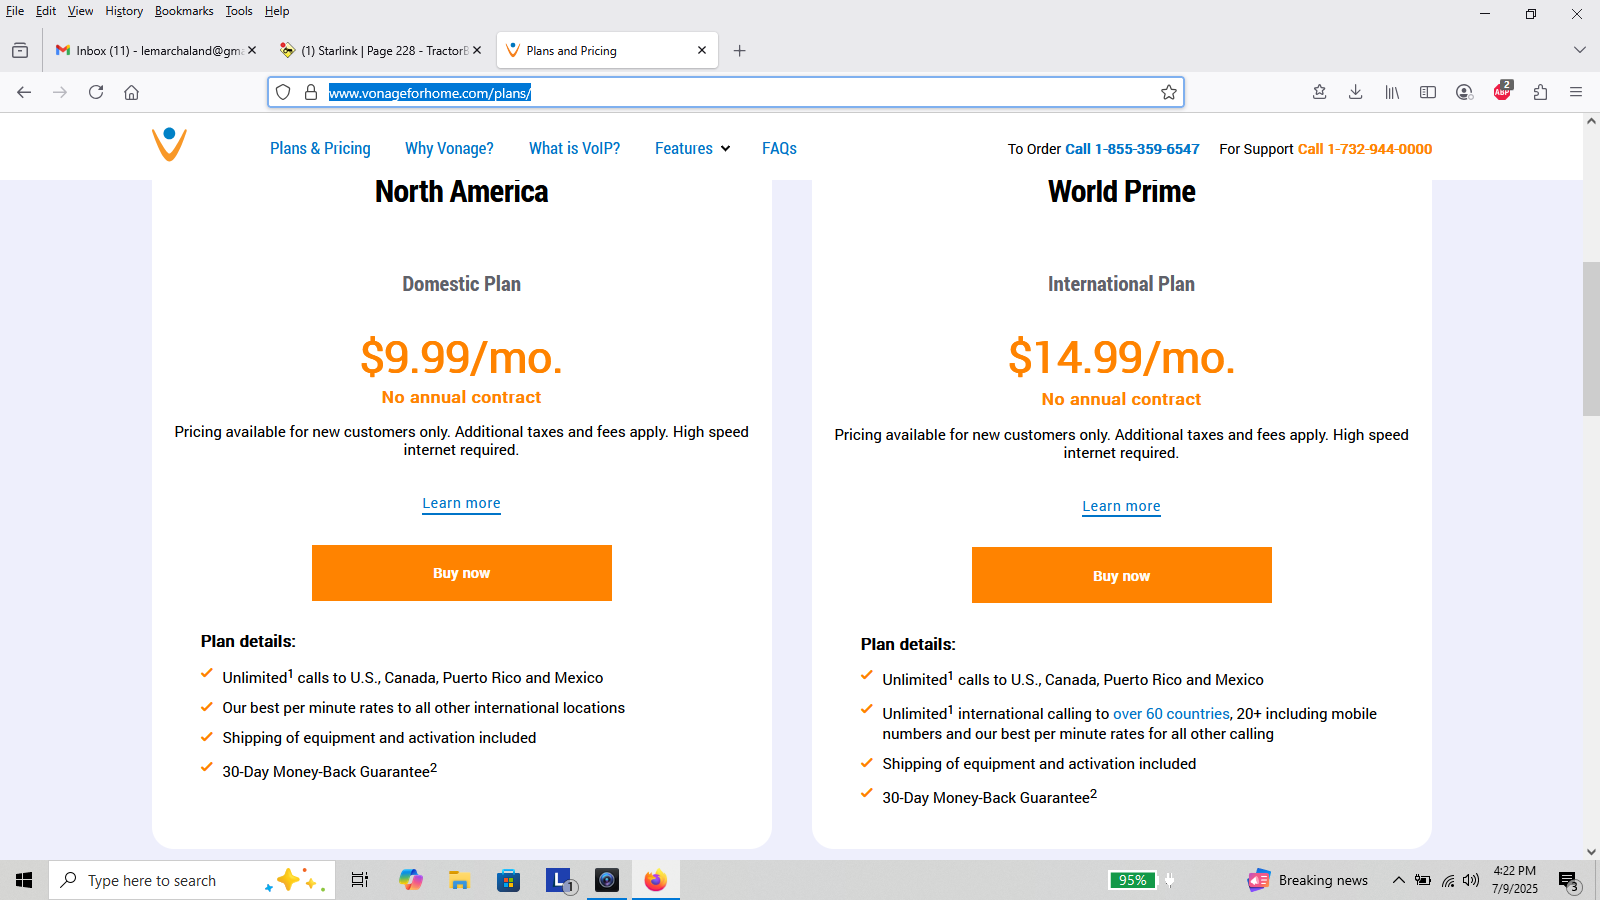The width and height of the screenshot is (1600, 900).
Task: Buy now the World Prime plan
Action: (1122, 575)
